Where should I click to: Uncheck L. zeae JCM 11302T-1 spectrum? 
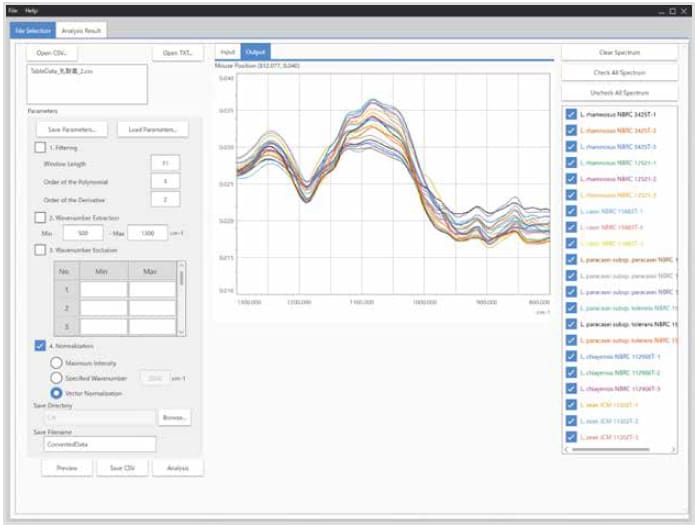click(x=571, y=404)
